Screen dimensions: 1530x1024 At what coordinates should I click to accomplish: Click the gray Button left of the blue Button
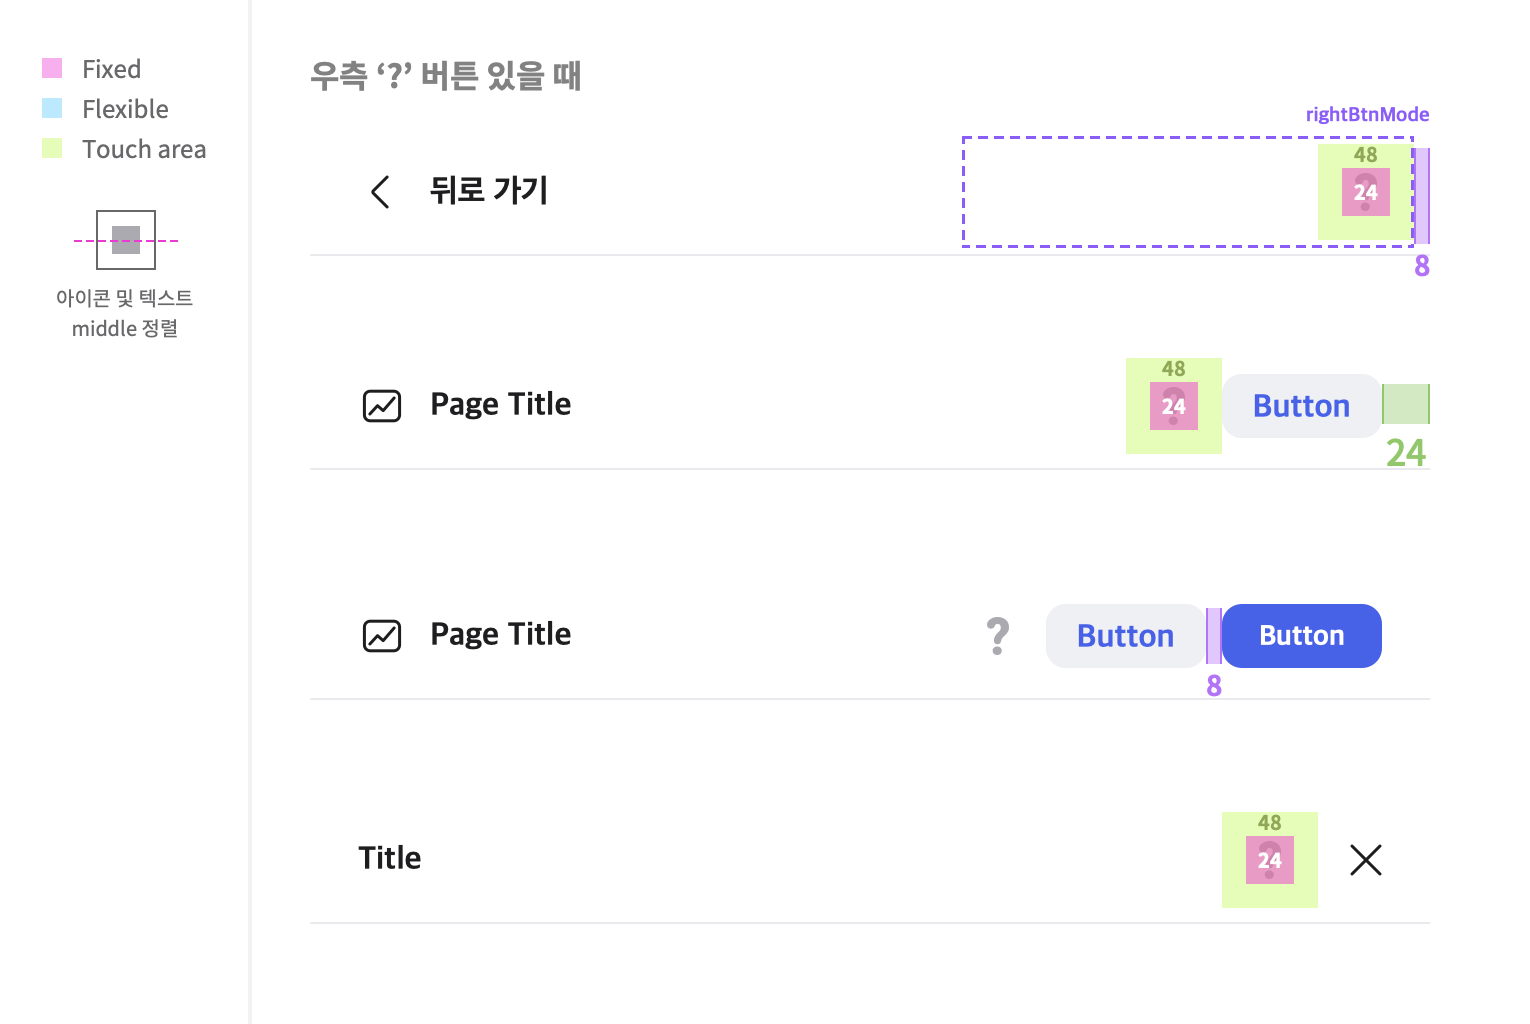(1126, 636)
